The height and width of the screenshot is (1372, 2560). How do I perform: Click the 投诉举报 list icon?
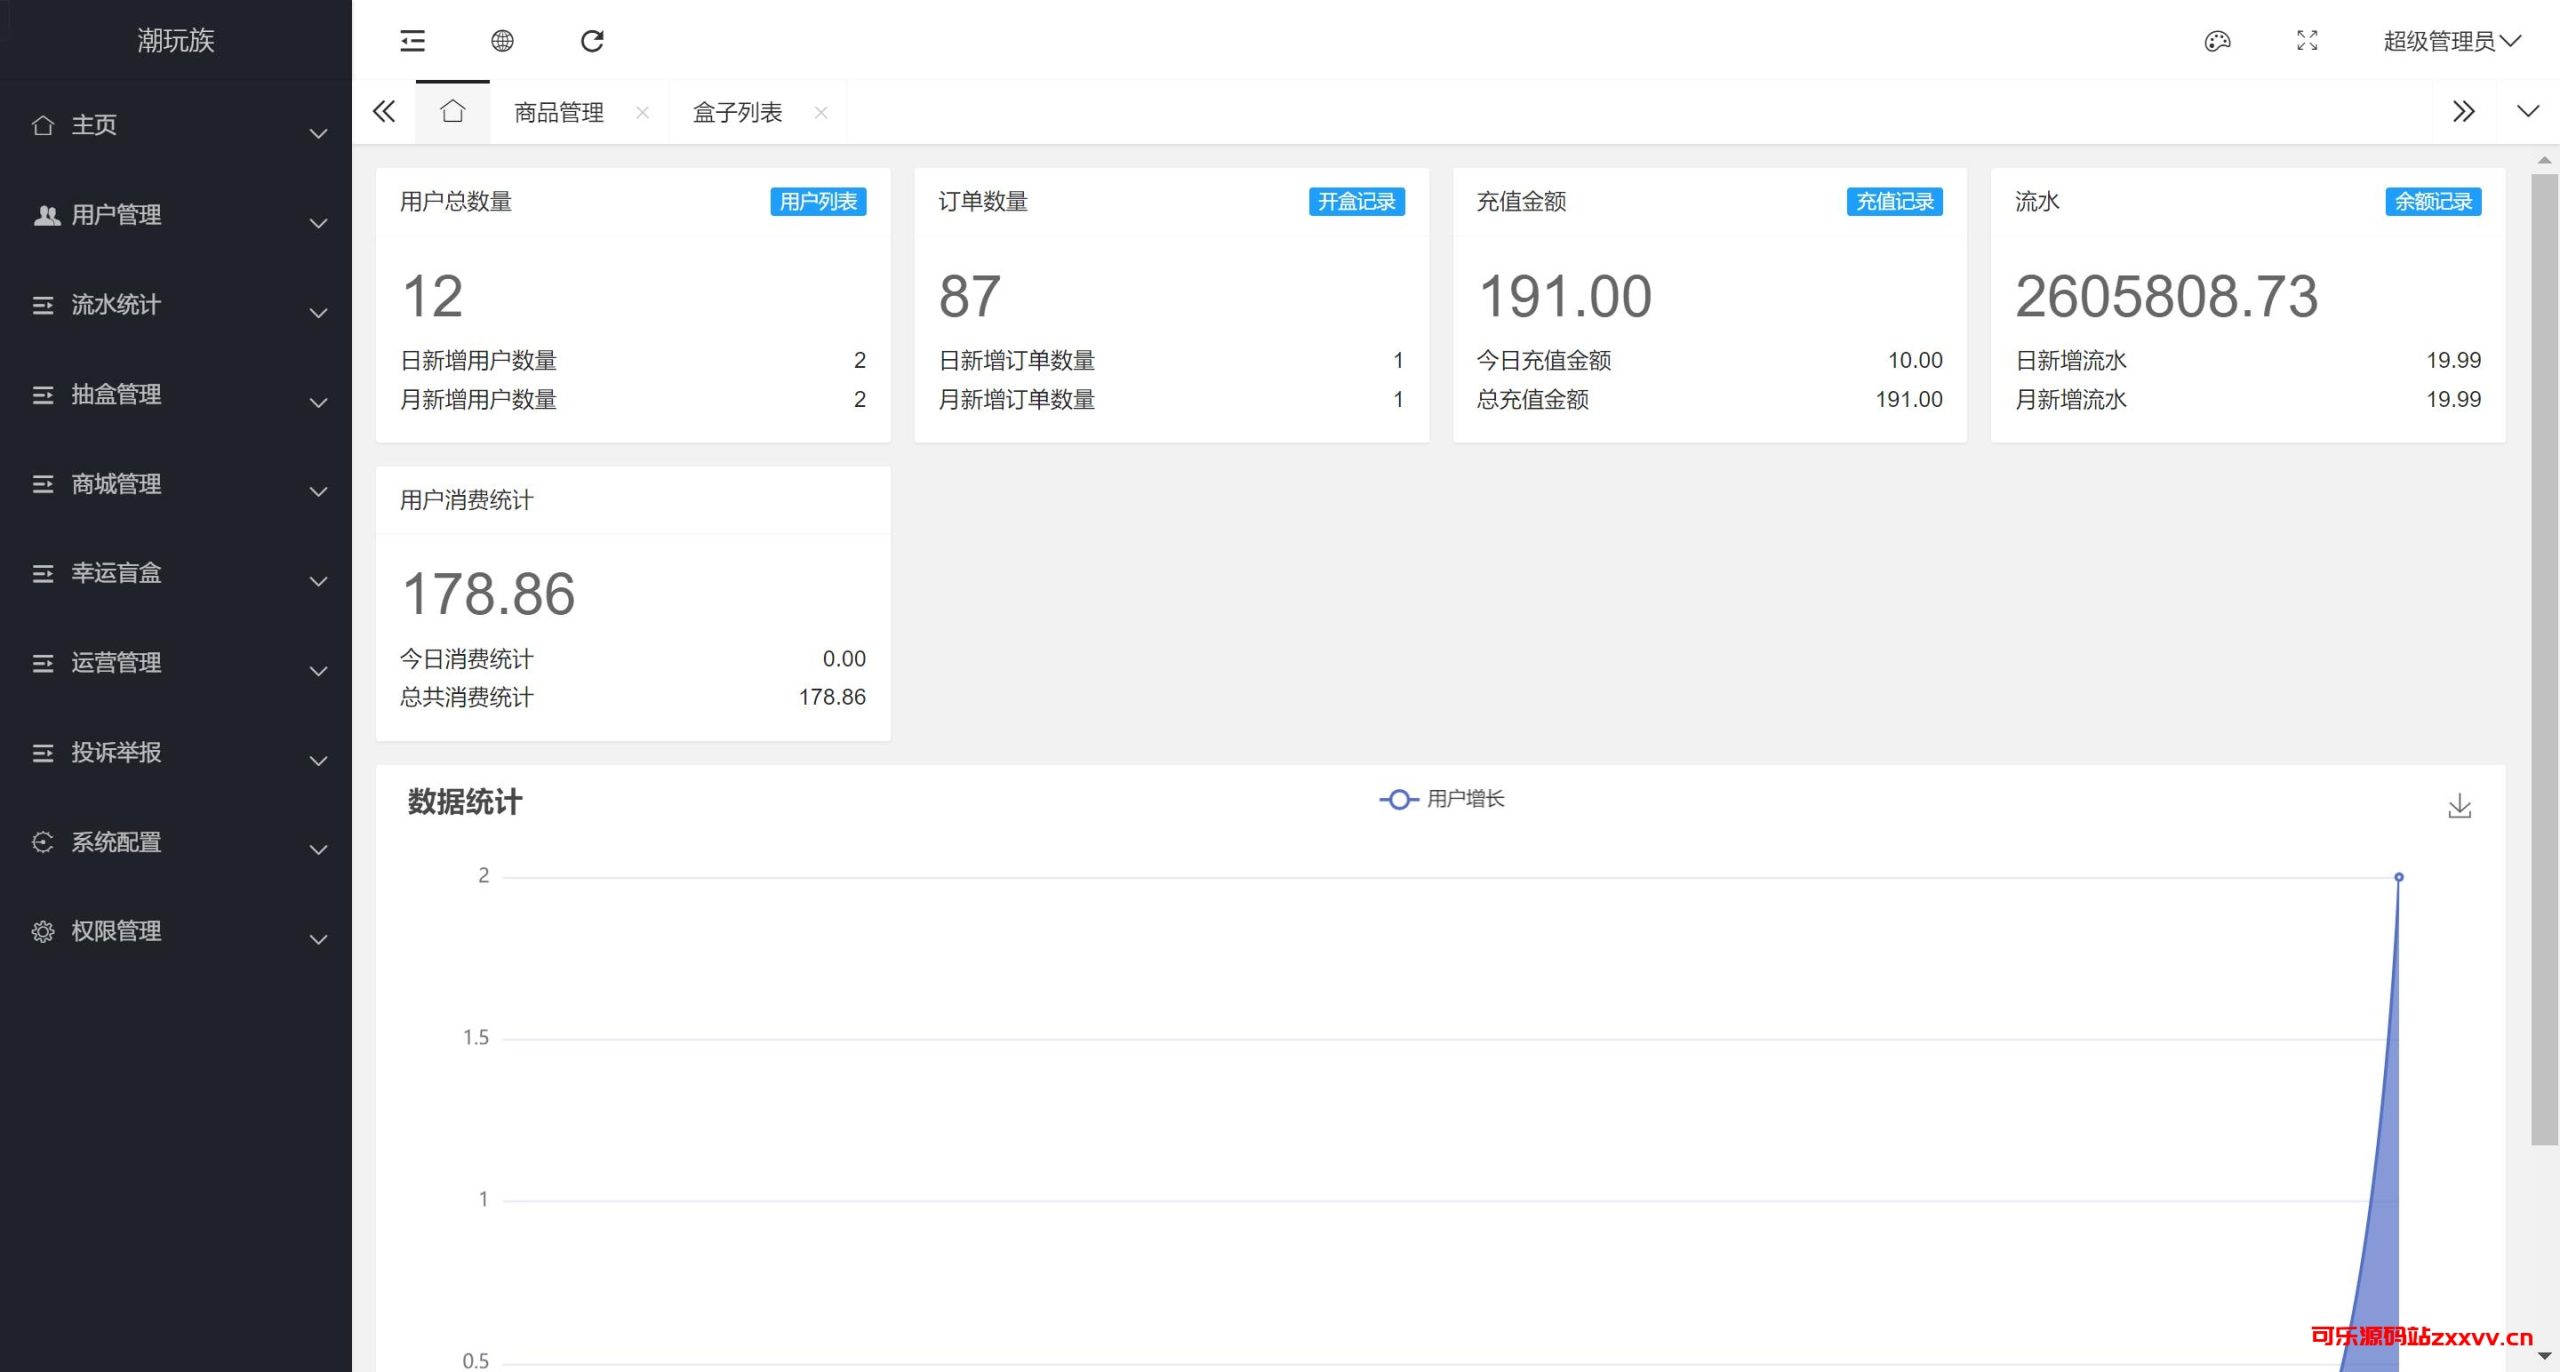(43, 753)
